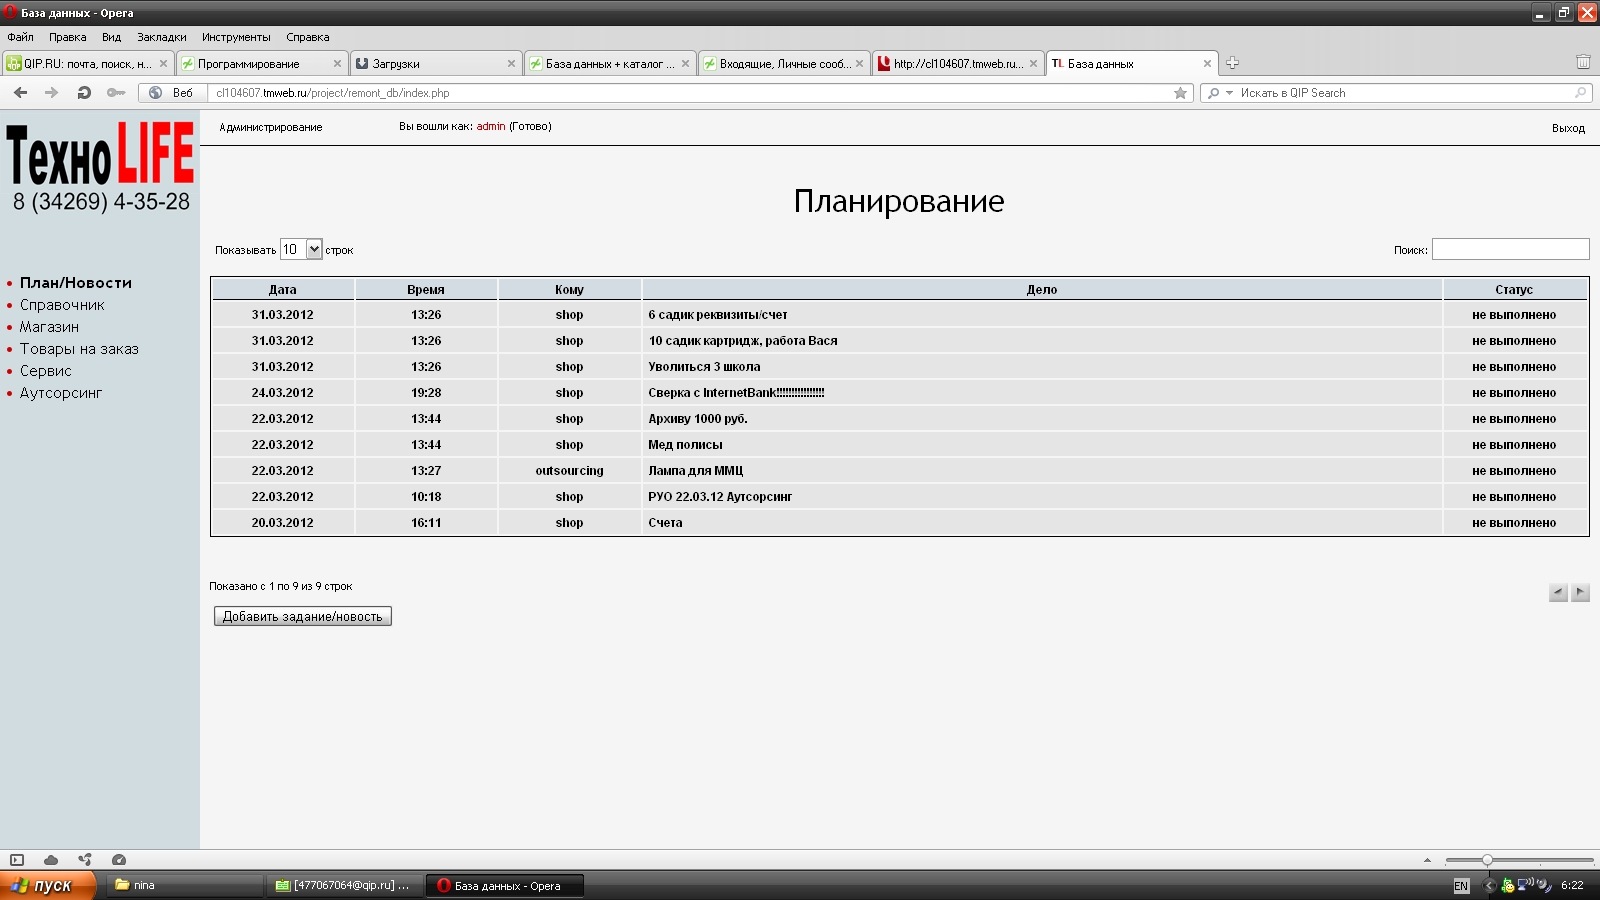
Task: Open the admin user link
Action: [491, 126]
